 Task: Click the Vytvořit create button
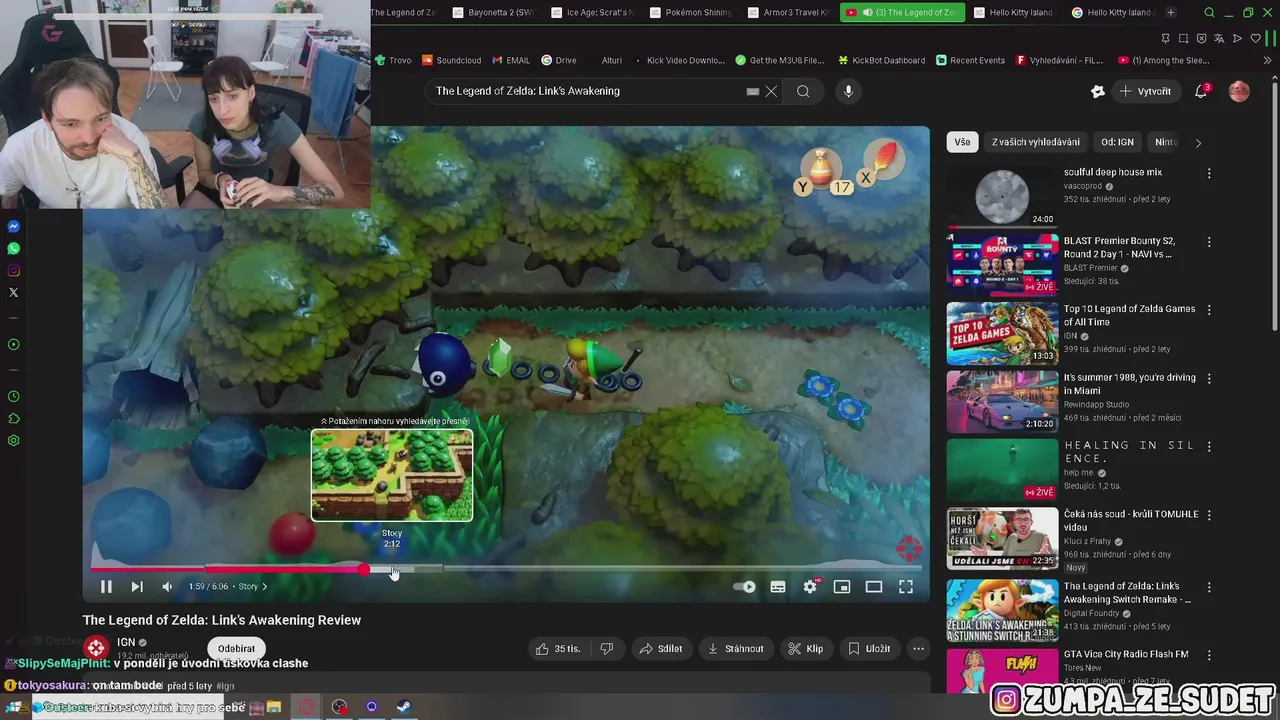[x=1145, y=91]
